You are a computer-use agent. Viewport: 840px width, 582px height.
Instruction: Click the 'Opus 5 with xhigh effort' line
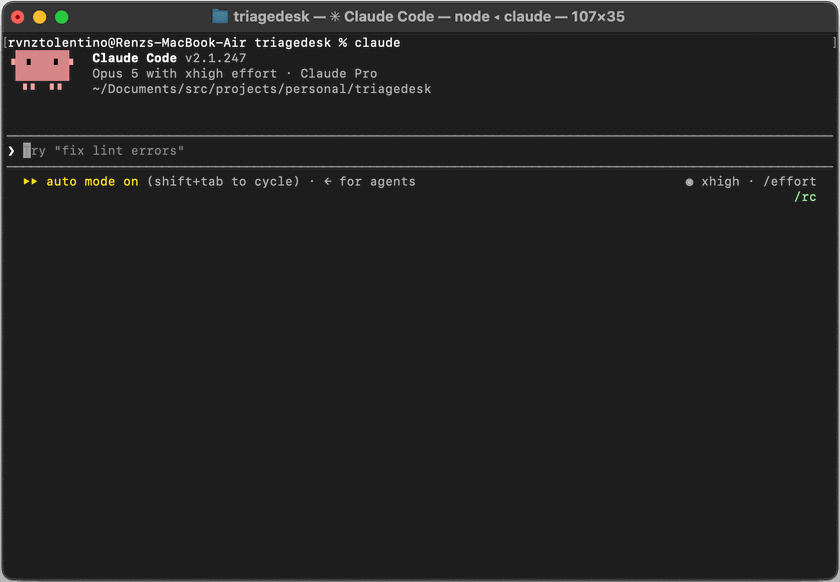(184, 73)
